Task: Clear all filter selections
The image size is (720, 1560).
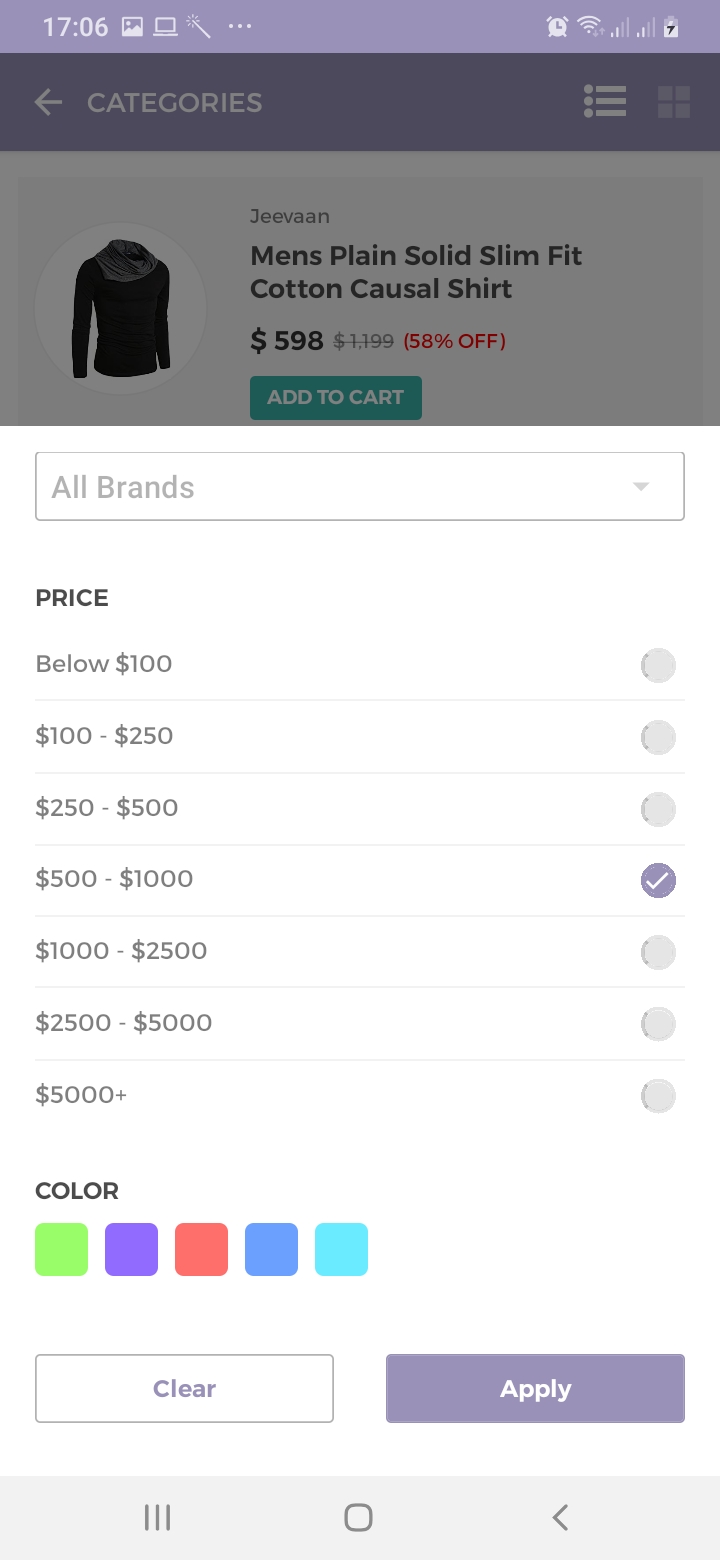Action: pyautogui.click(x=184, y=1388)
